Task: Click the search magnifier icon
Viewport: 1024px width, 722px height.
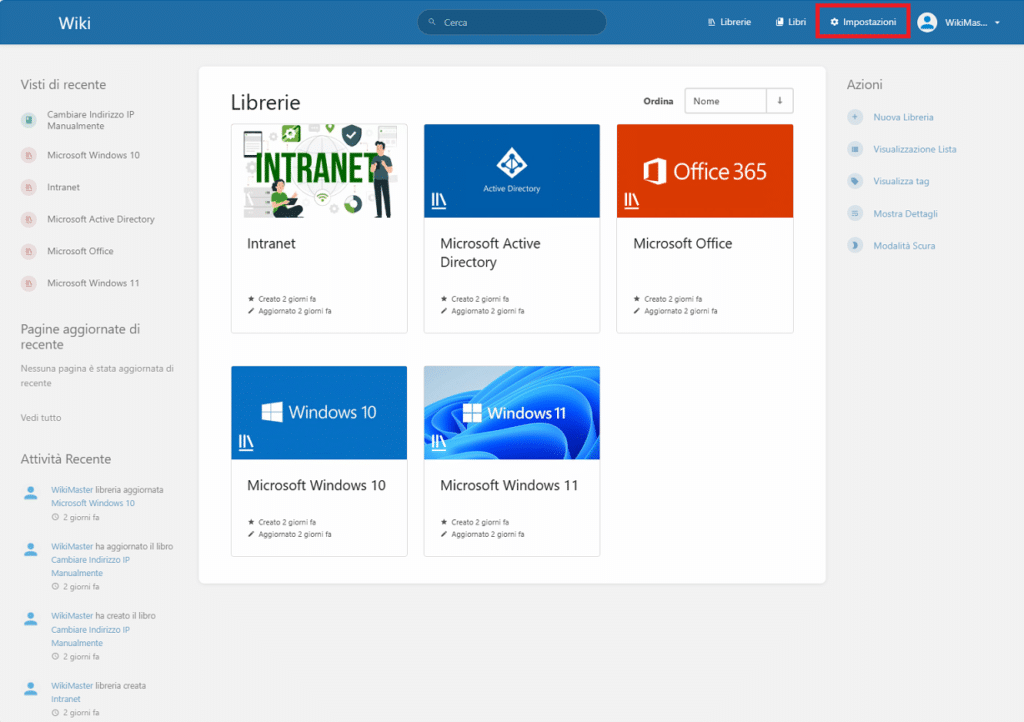Action: tap(432, 22)
